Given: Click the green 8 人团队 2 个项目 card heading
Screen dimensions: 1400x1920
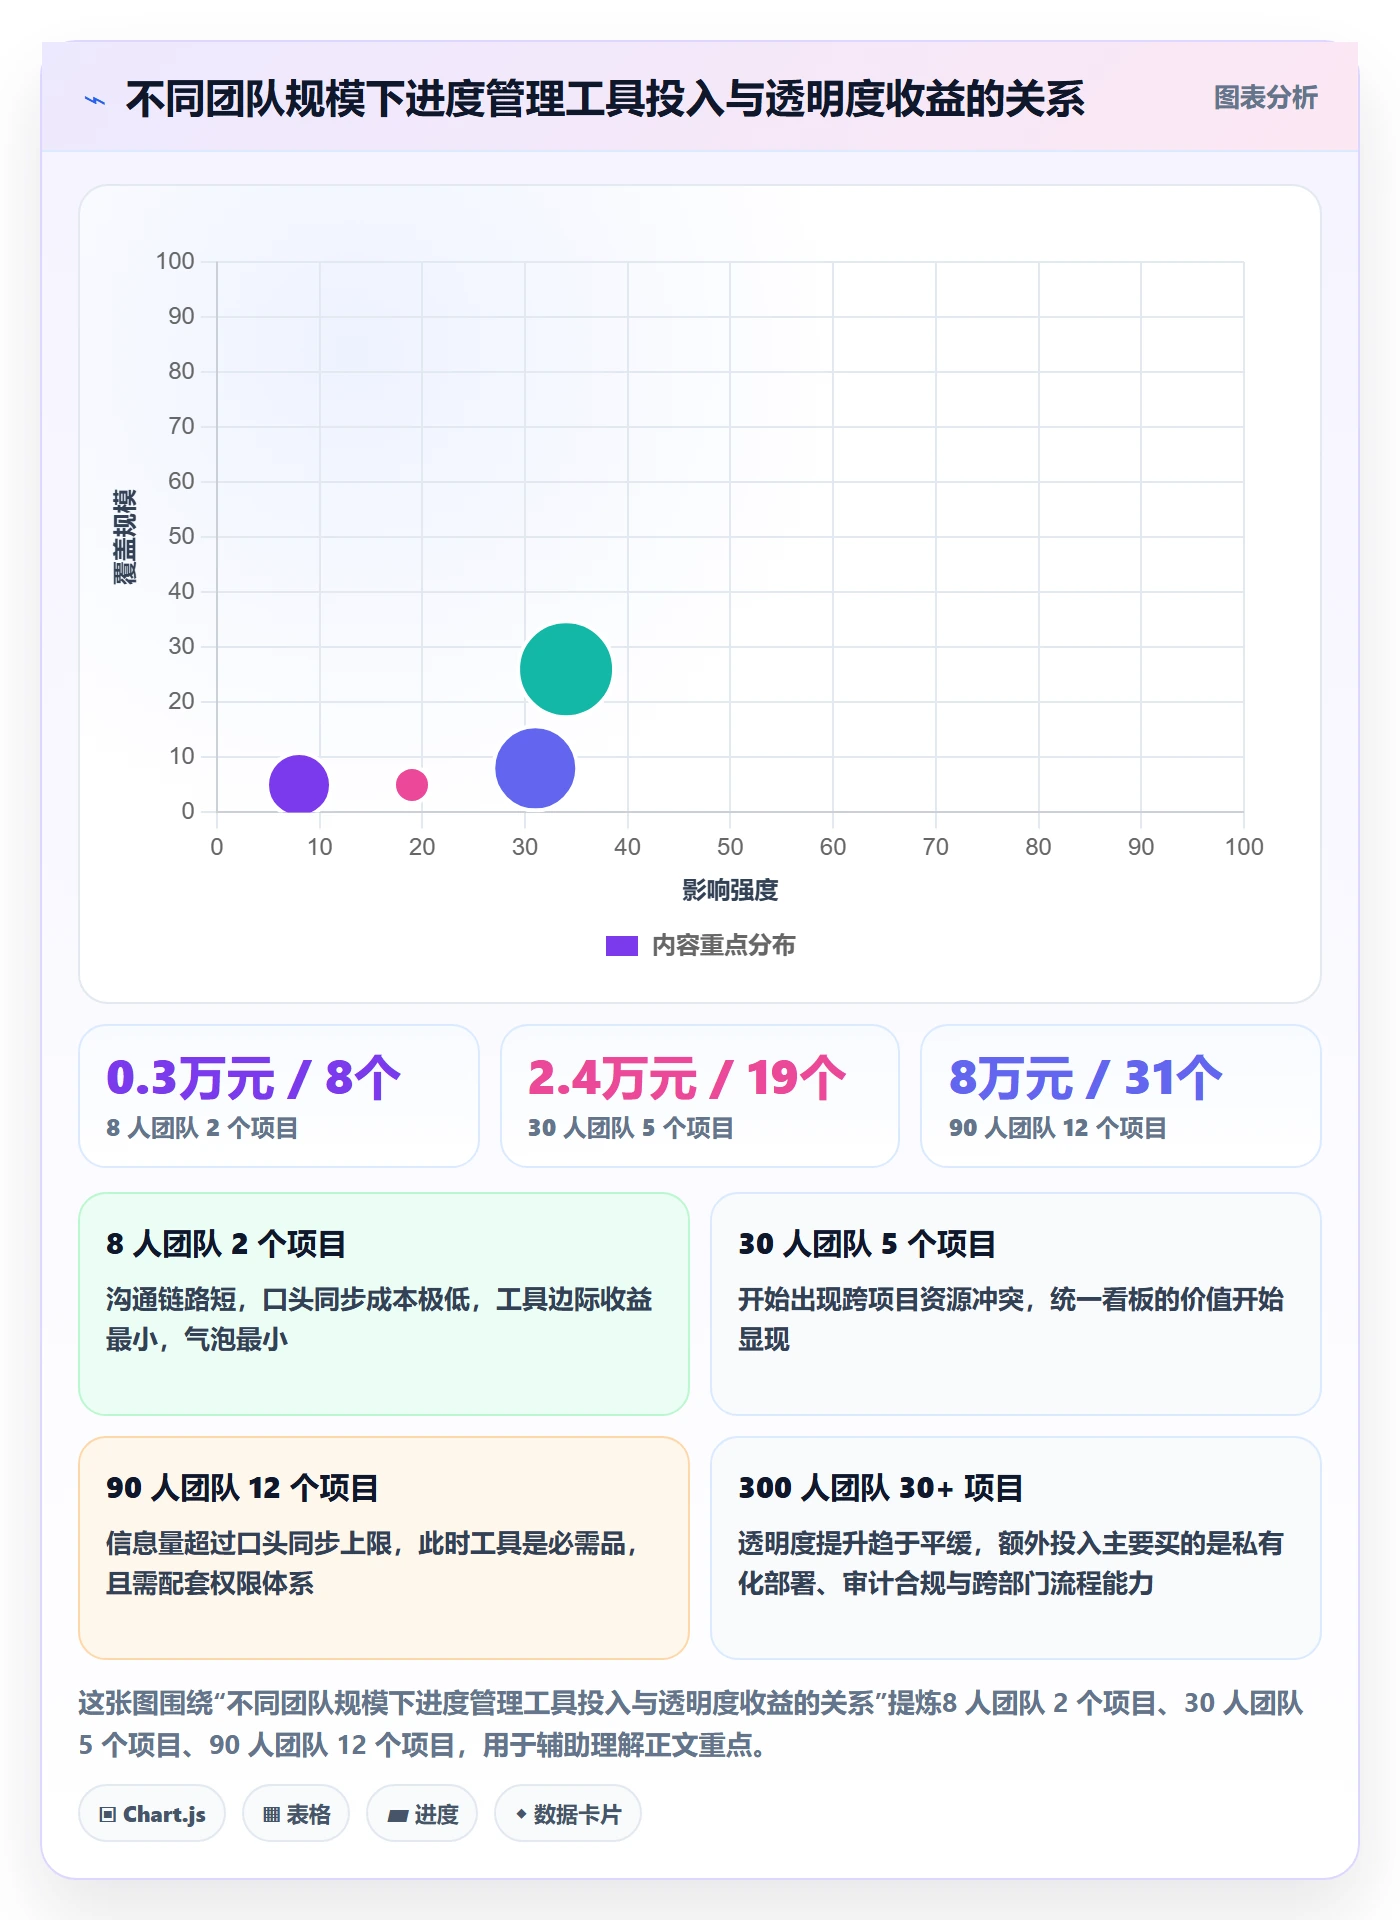Looking at the screenshot, I should coord(226,1245).
